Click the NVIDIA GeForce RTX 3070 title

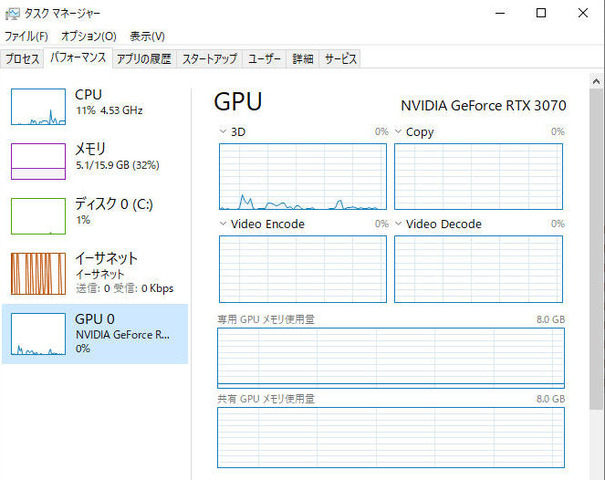483,105
